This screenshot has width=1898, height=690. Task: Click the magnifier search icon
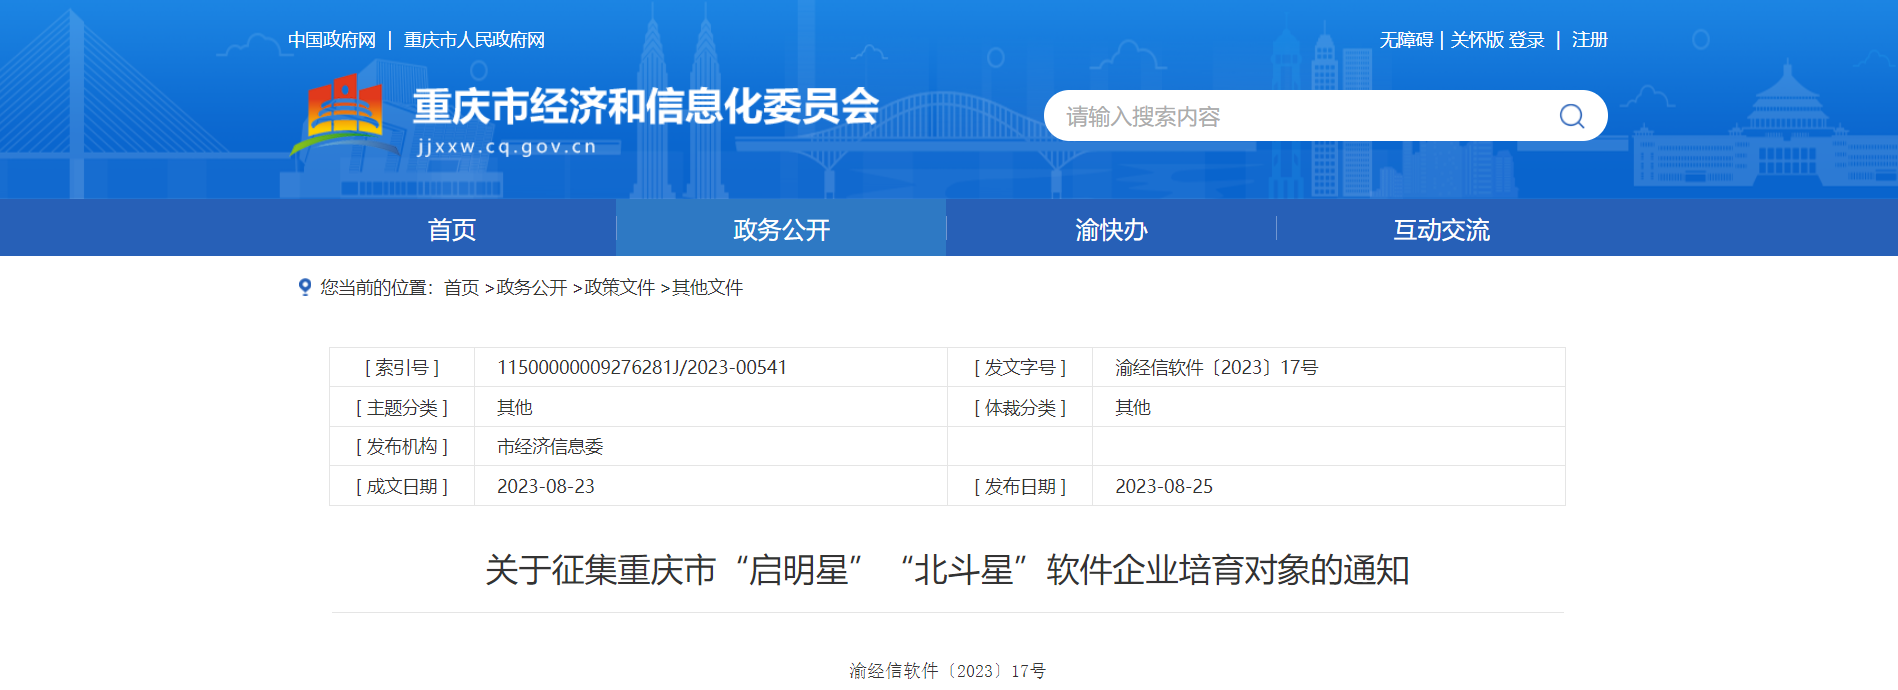pyautogui.click(x=1571, y=117)
